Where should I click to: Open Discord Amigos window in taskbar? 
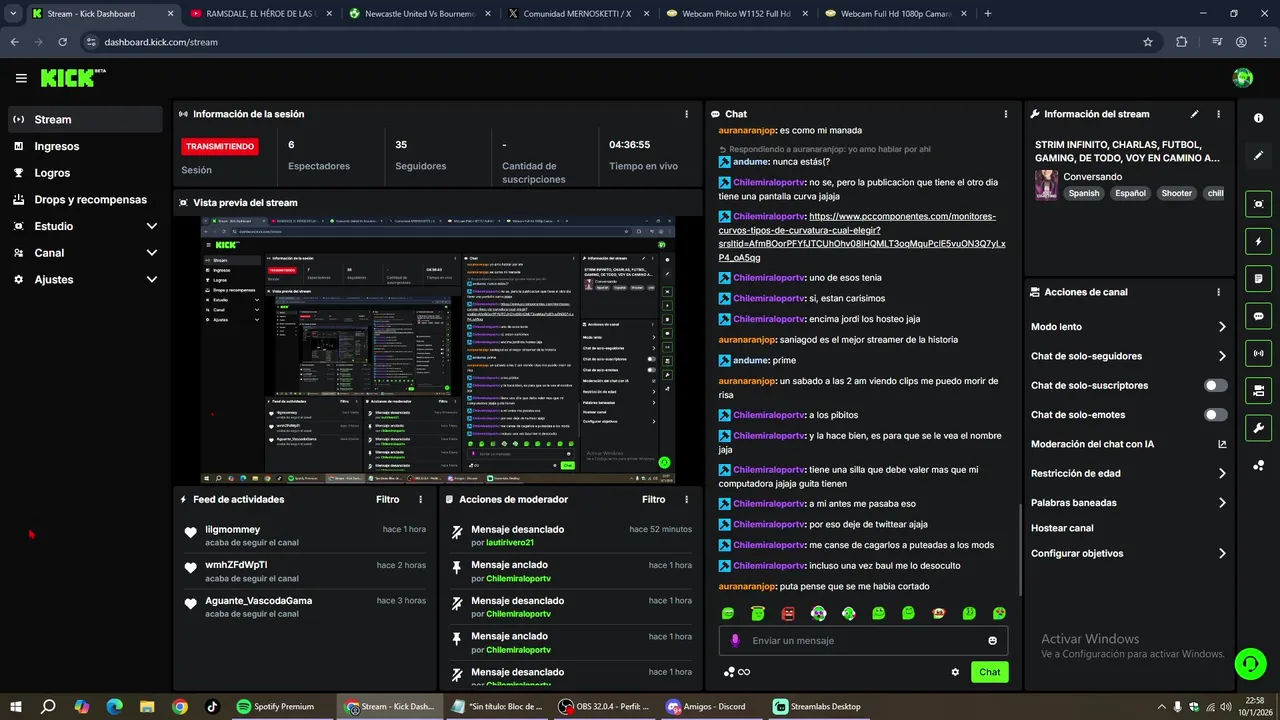tap(707, 706)
